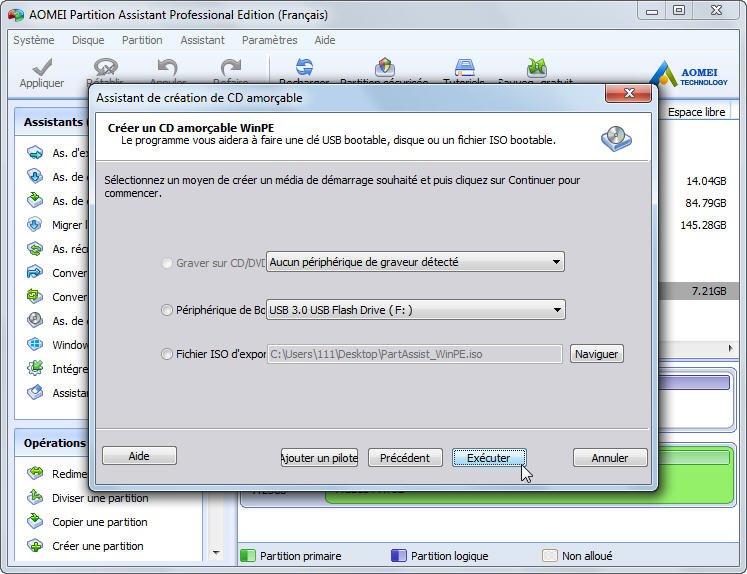Open the Assistant menu

coord(202,40)
